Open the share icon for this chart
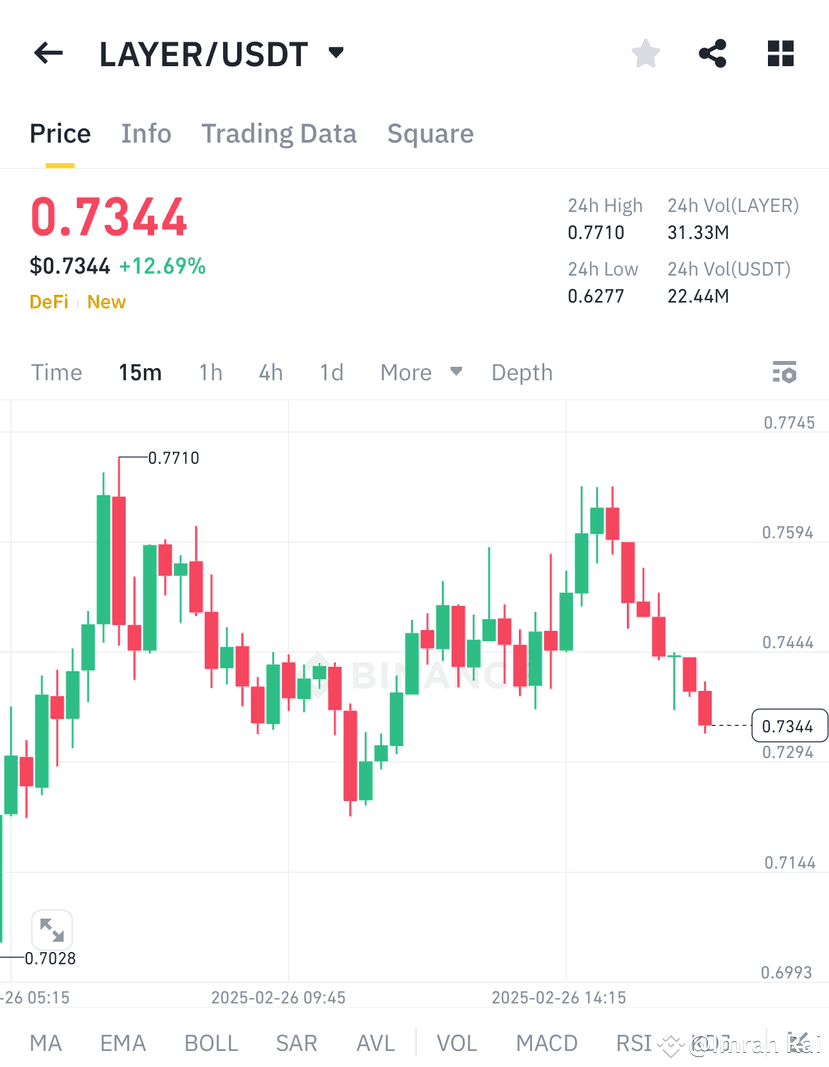 pyautogui.click(x=712, y=53)
